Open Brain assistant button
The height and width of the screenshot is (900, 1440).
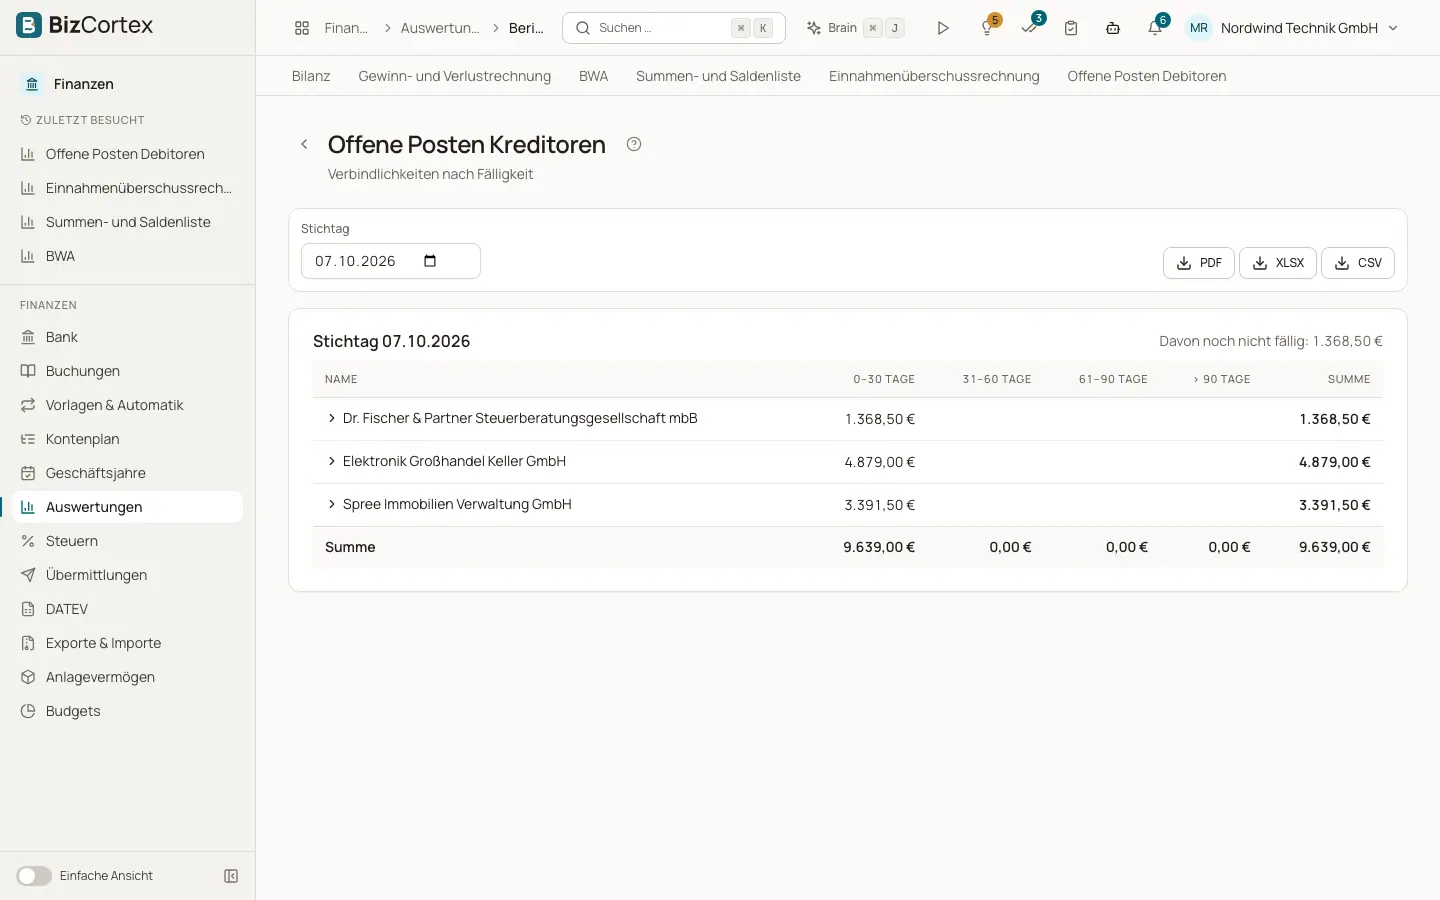coord(856,28)
